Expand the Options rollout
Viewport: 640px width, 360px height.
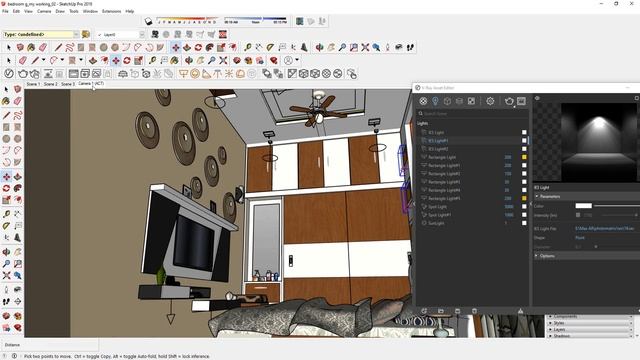coord(536,256)
